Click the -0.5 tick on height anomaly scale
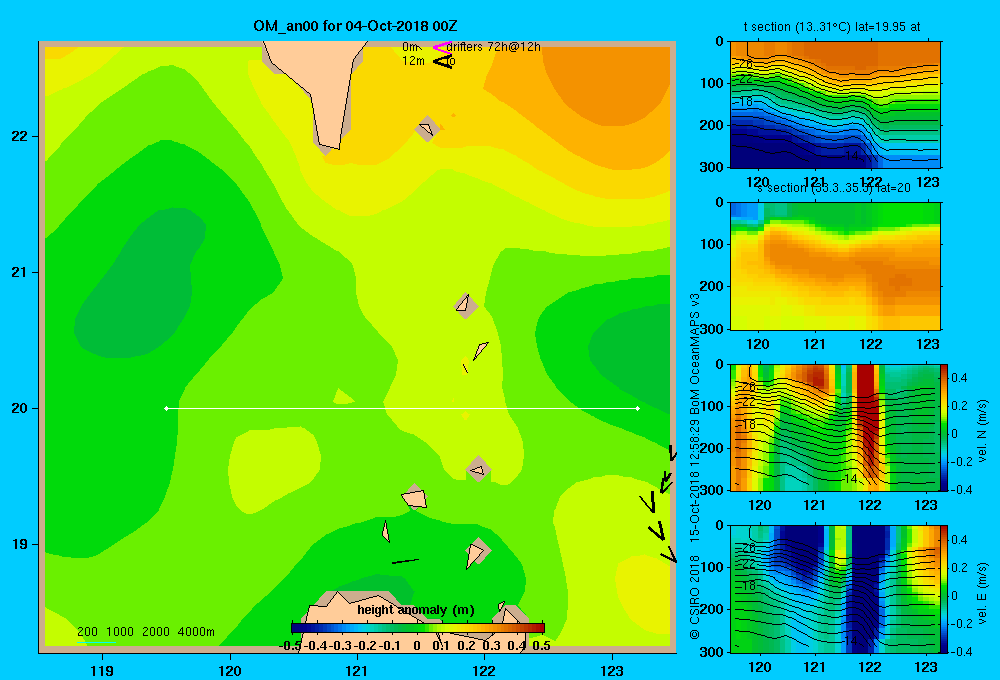Viewport: 1000px width, 680px height. click(x=291, y=646)
